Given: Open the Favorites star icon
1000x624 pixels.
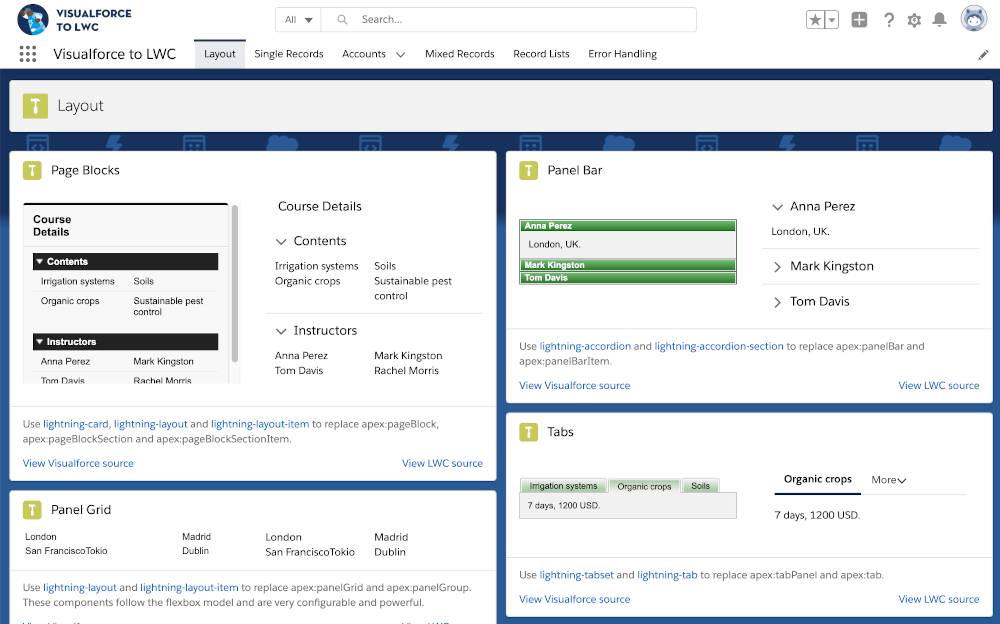Looking at the screenshot, I should 815,20.
